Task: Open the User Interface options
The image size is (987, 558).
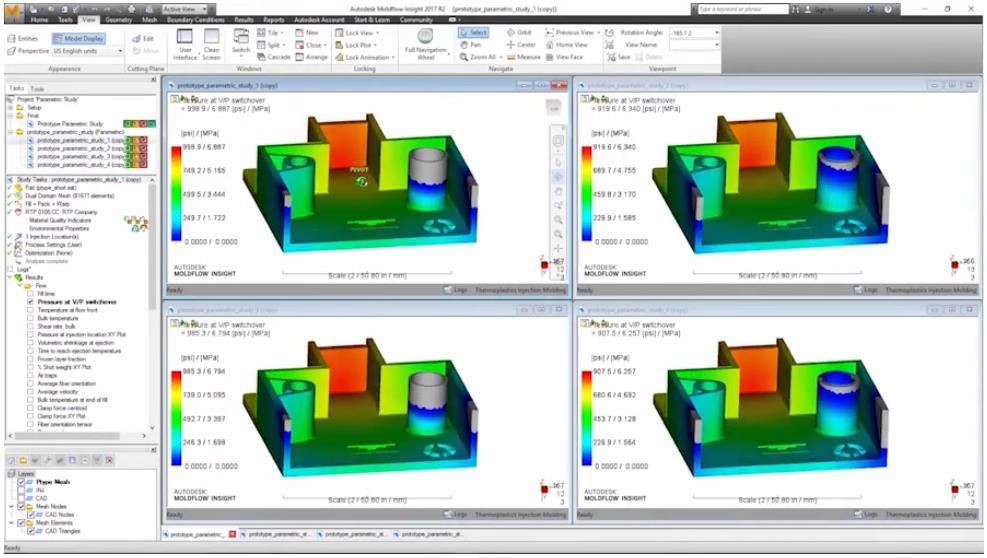Action: (184, 43)
